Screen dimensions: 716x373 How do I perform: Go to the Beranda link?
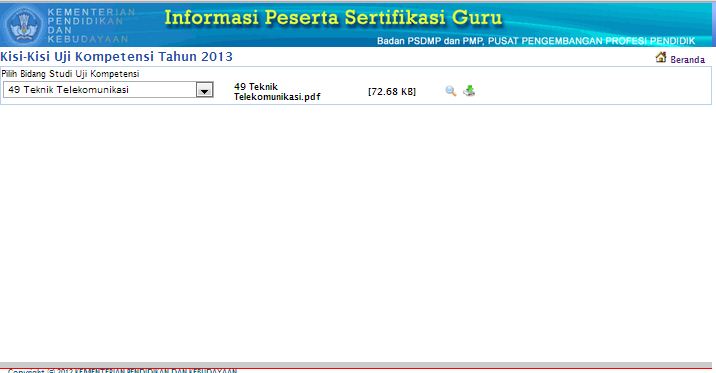click(687, 59)
